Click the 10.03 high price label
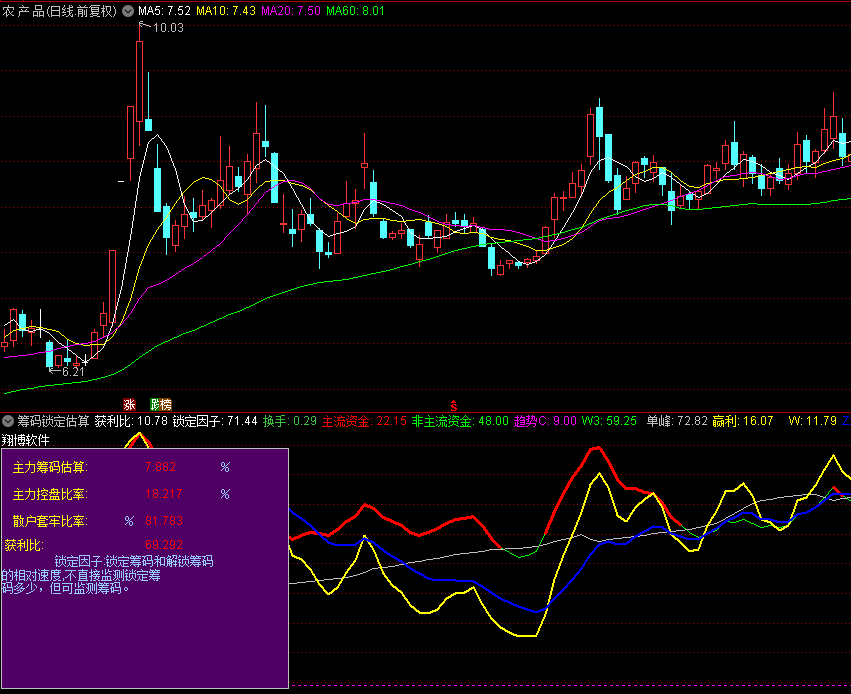The width and height of the screenshot is (851, 694). (168, 28)
